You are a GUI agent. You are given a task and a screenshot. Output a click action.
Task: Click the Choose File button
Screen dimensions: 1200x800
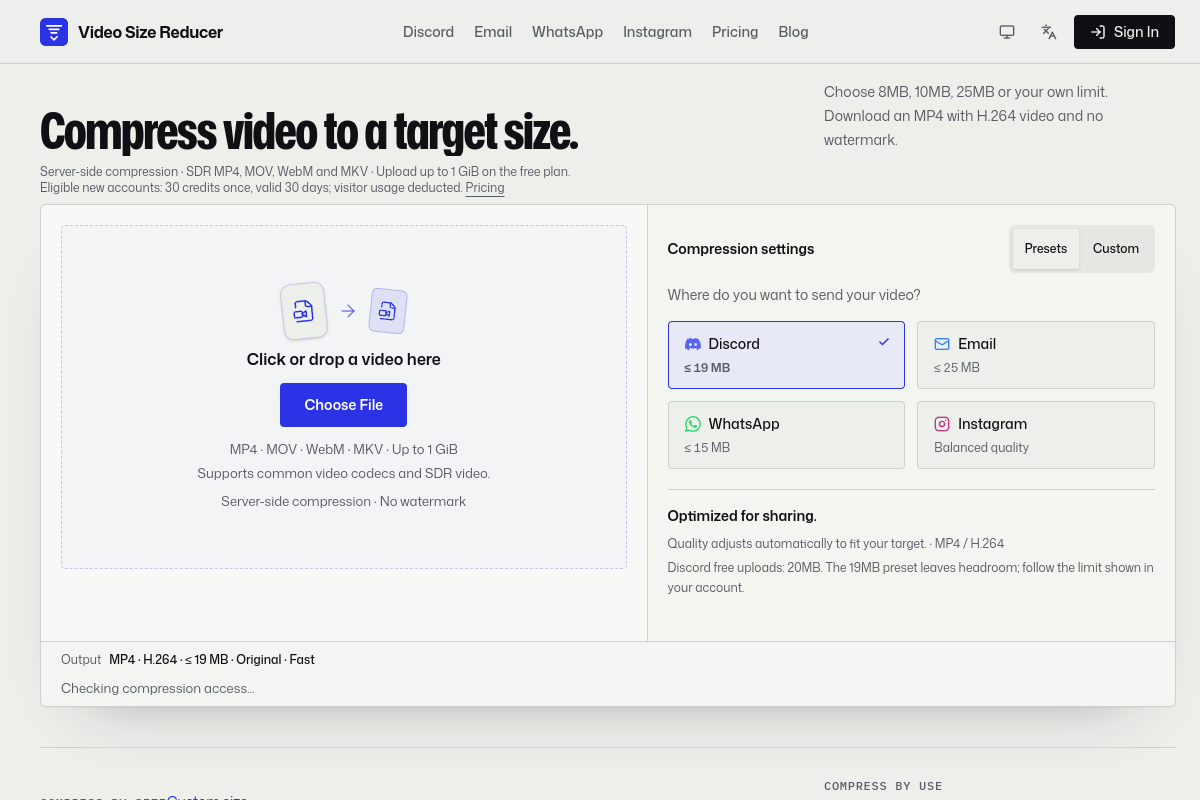[x=343, y=405]
